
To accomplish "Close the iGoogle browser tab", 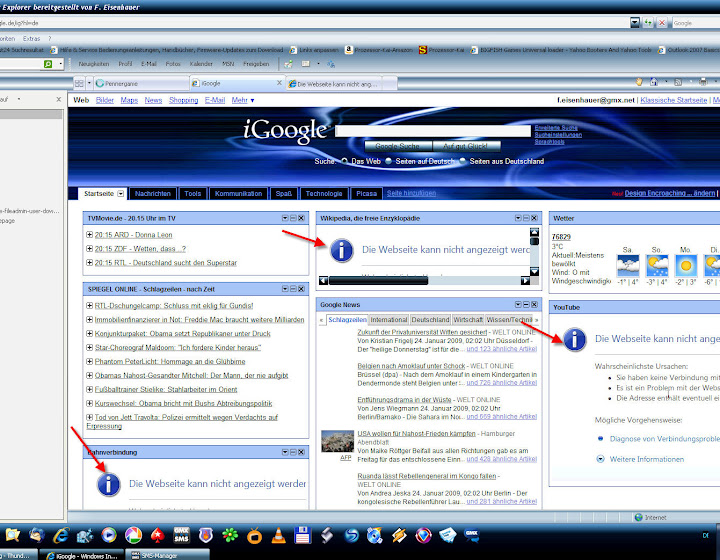I will [279, 83].
